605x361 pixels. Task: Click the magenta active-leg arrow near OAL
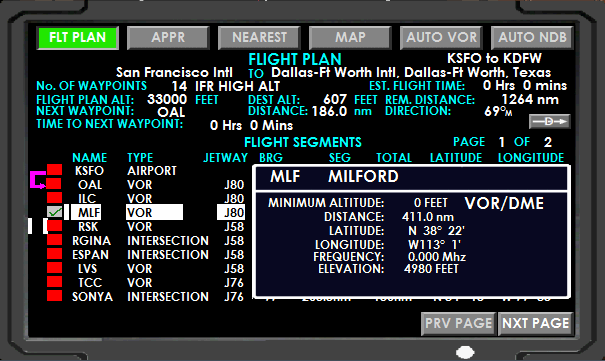point(38,180)
